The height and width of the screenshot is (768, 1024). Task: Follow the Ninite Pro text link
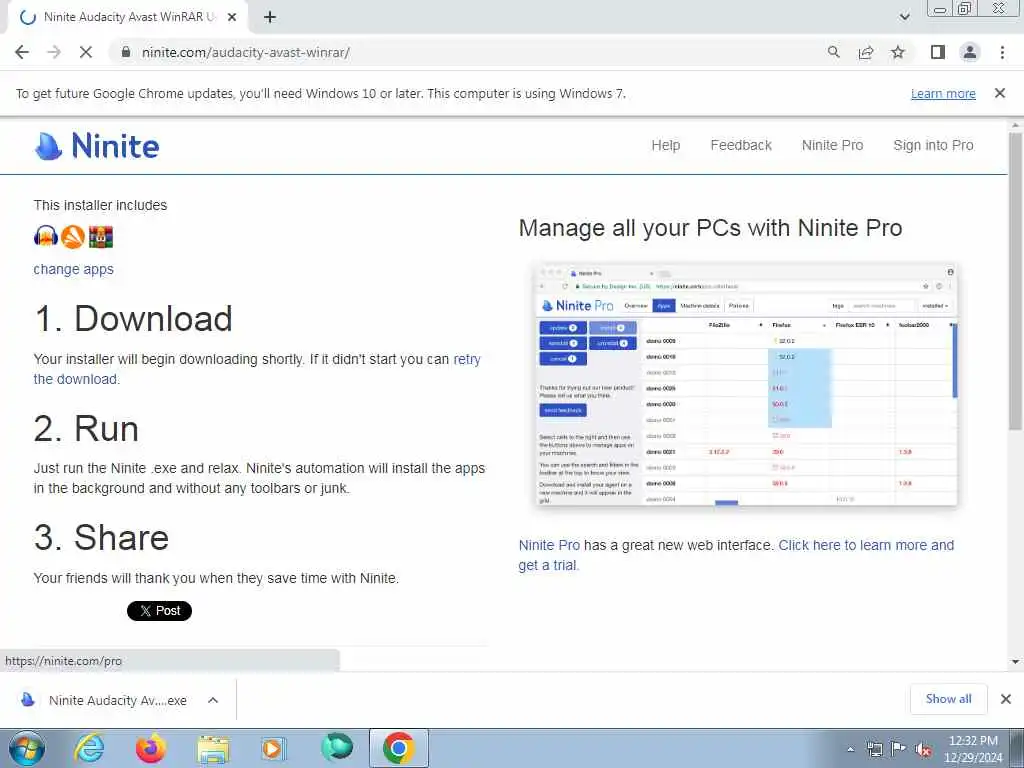(x=549, y=545)
